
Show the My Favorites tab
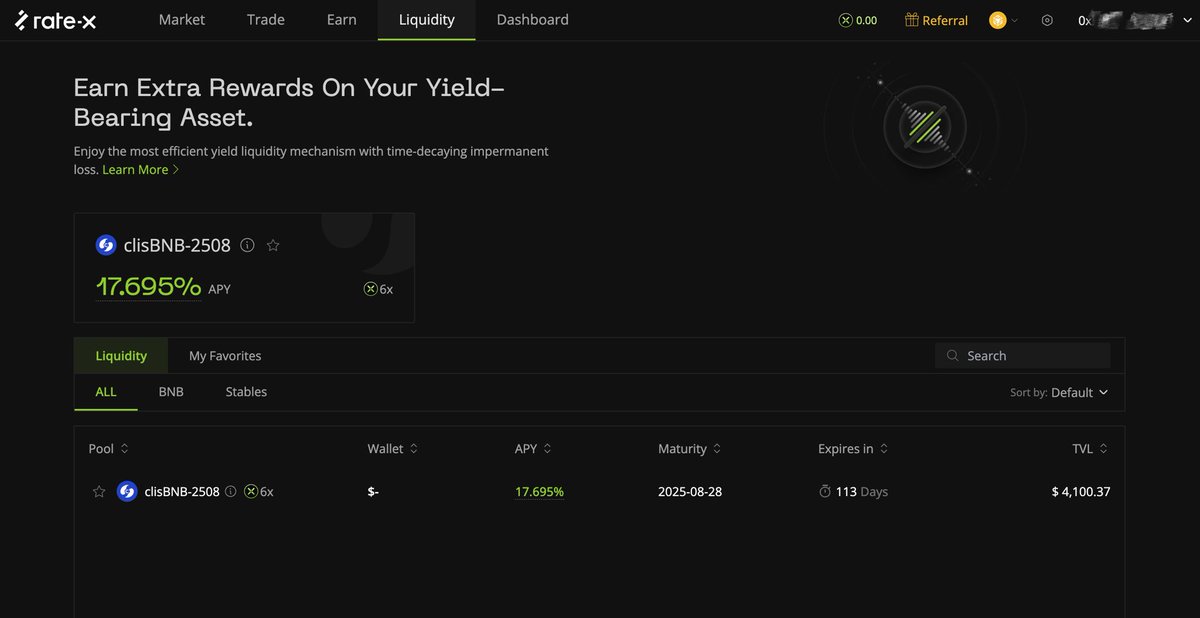click(x=225, y=356)
